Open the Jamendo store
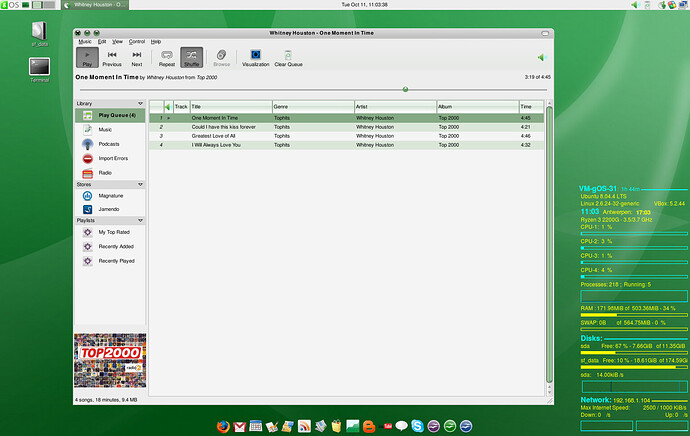The height and width of the screenshot is (436, 690). 110,209
